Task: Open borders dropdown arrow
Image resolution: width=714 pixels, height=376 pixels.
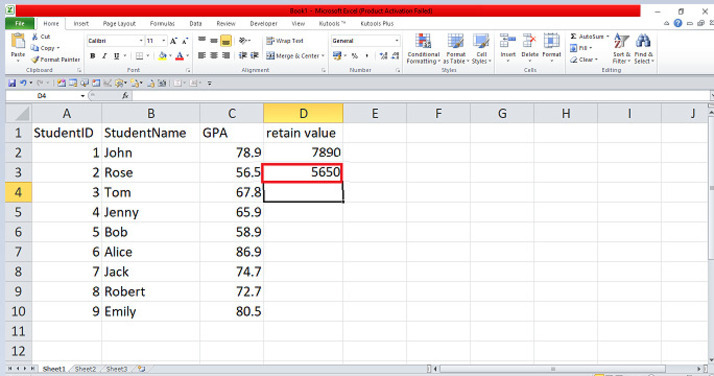Action: (x=148, y=56)
